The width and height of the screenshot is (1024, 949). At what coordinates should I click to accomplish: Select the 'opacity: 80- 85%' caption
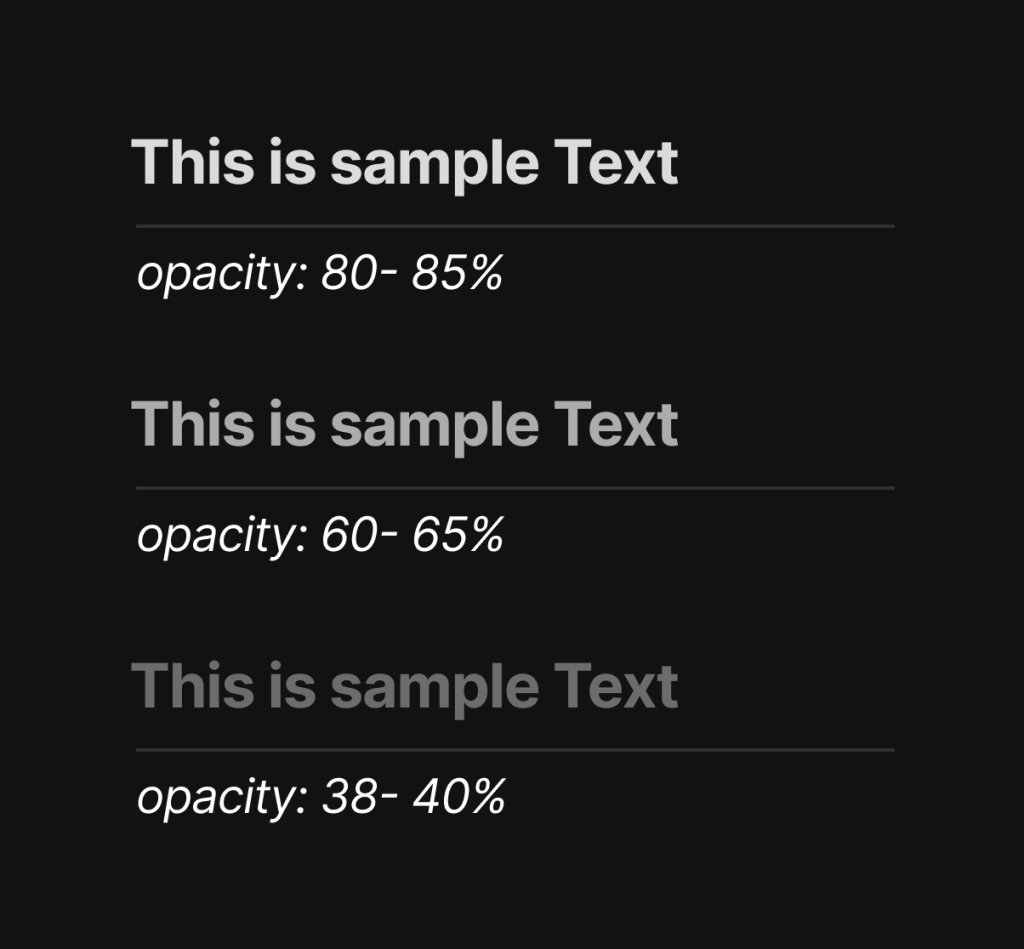click(320, 275)
